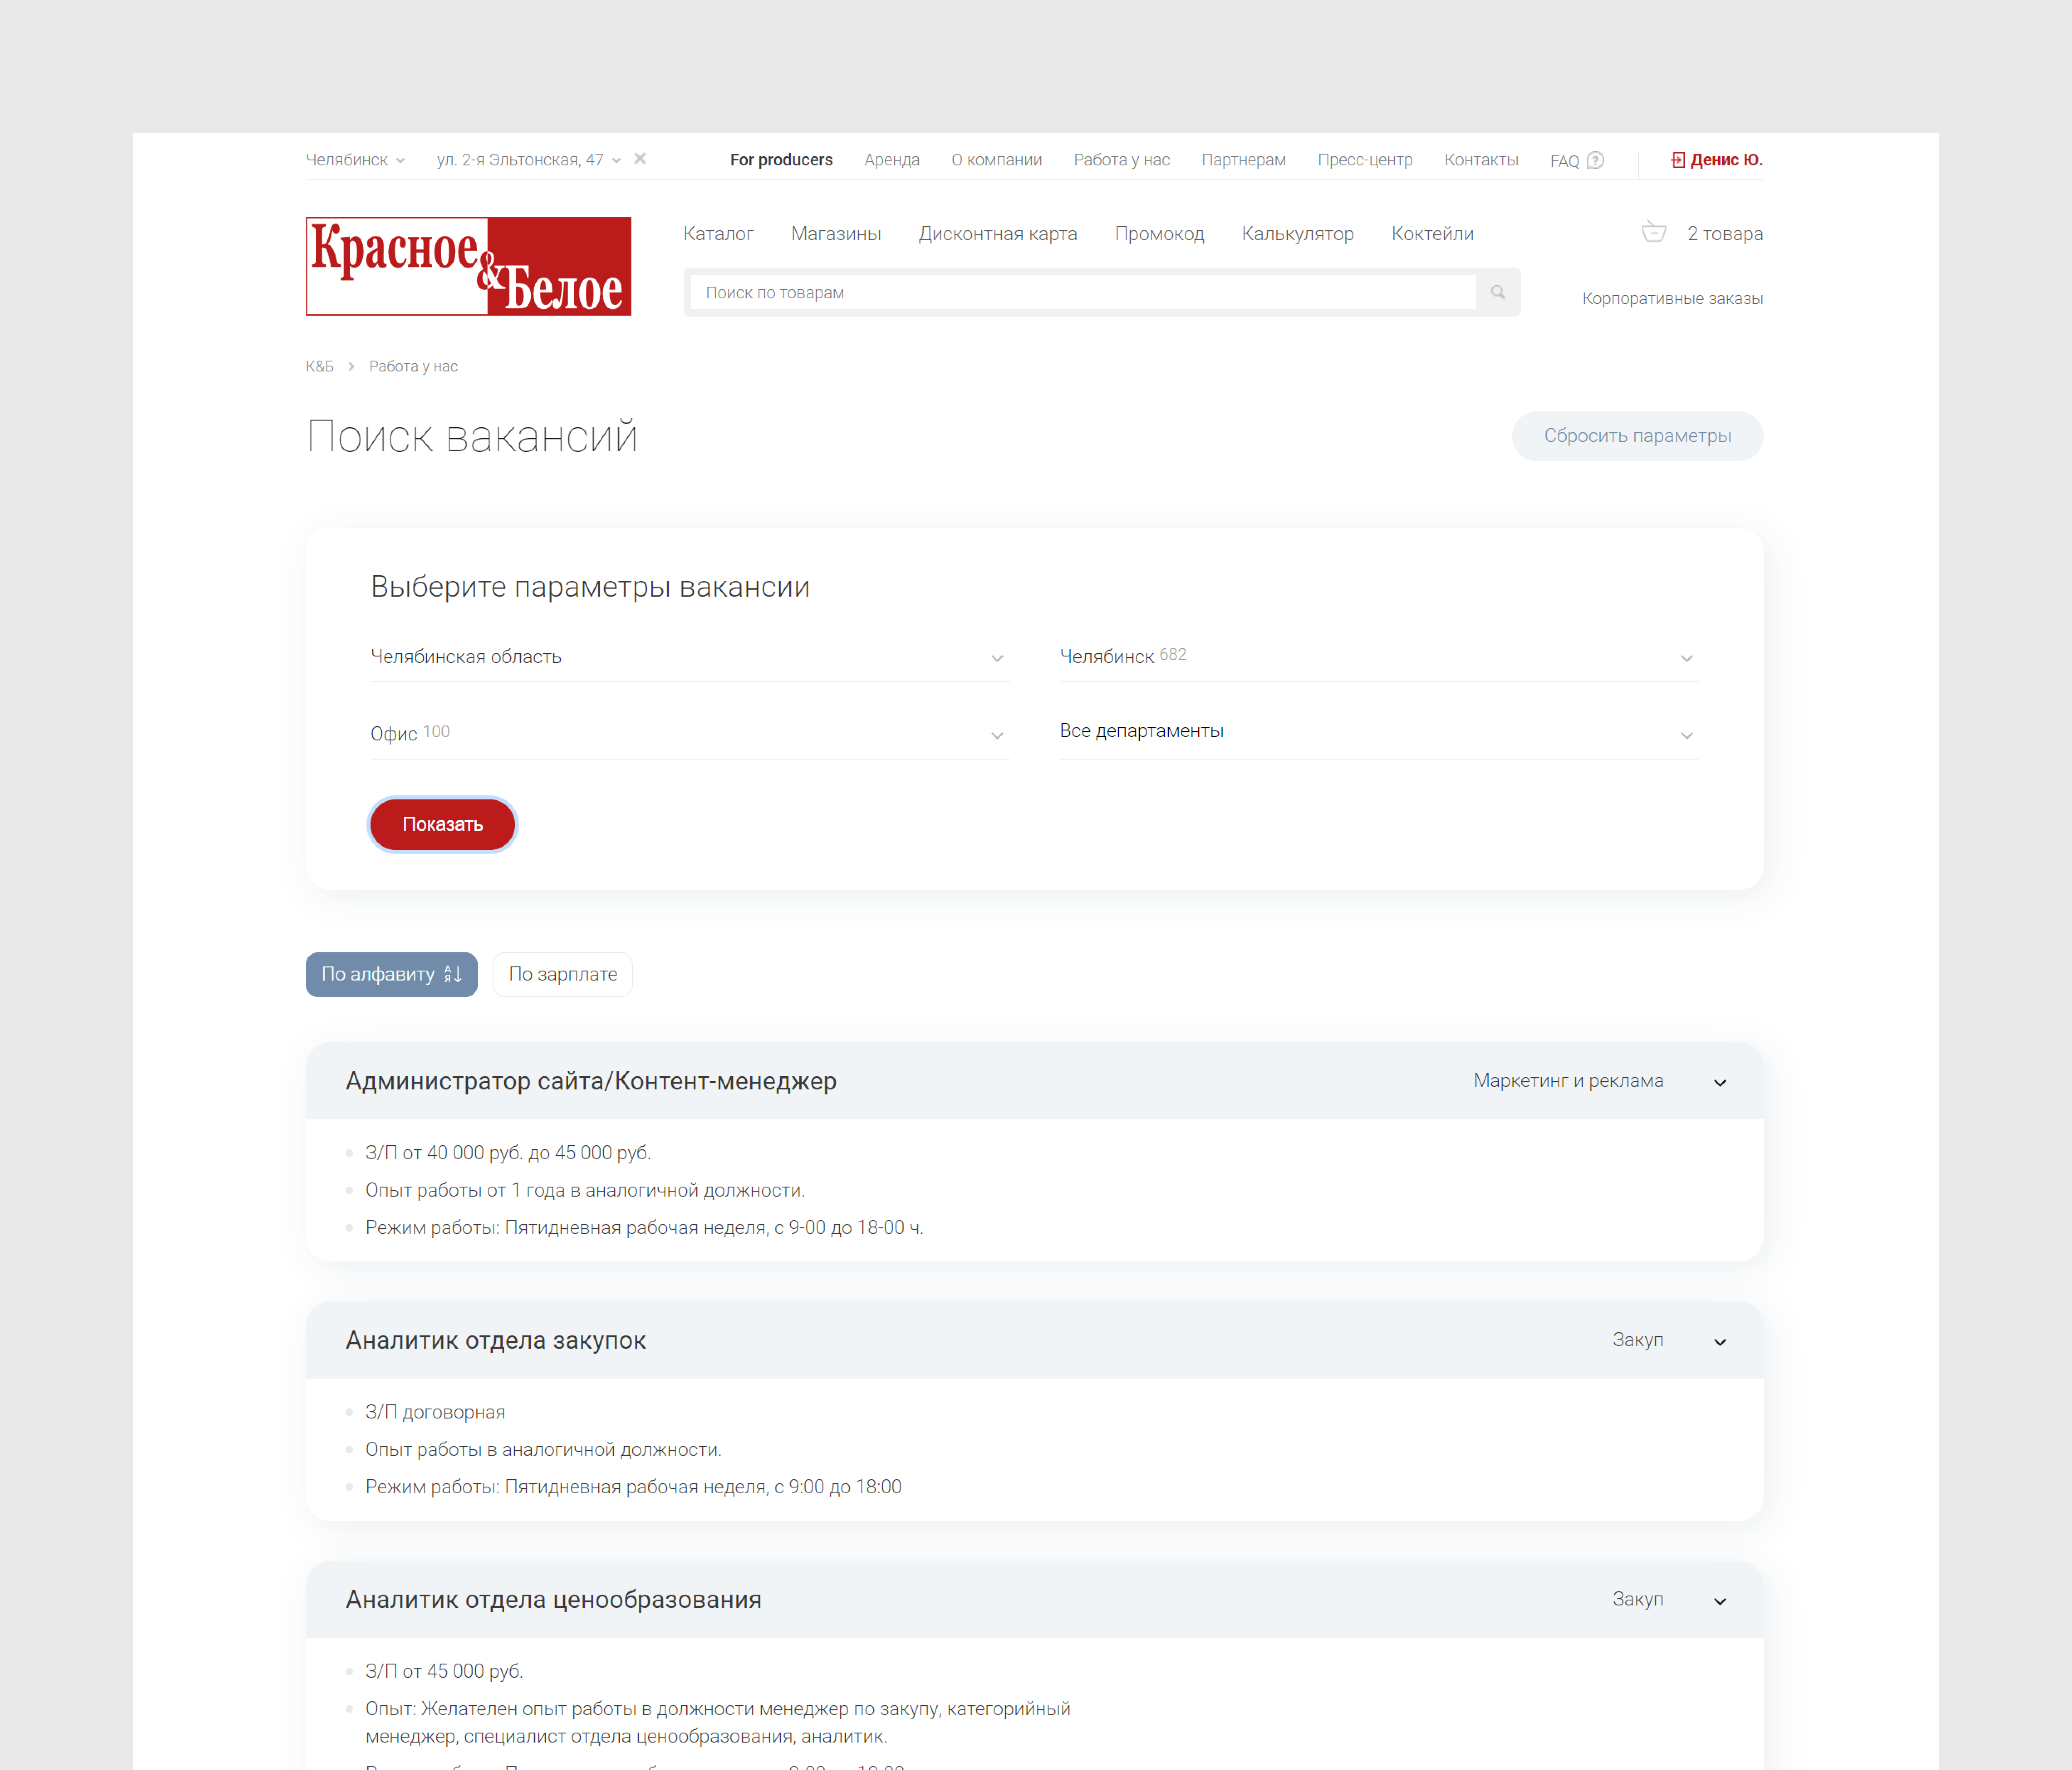Click the FAQ question mark icon
Image resolution: width=2072 pixels, height=1770 pixels.
click(x=1596, y=160)
